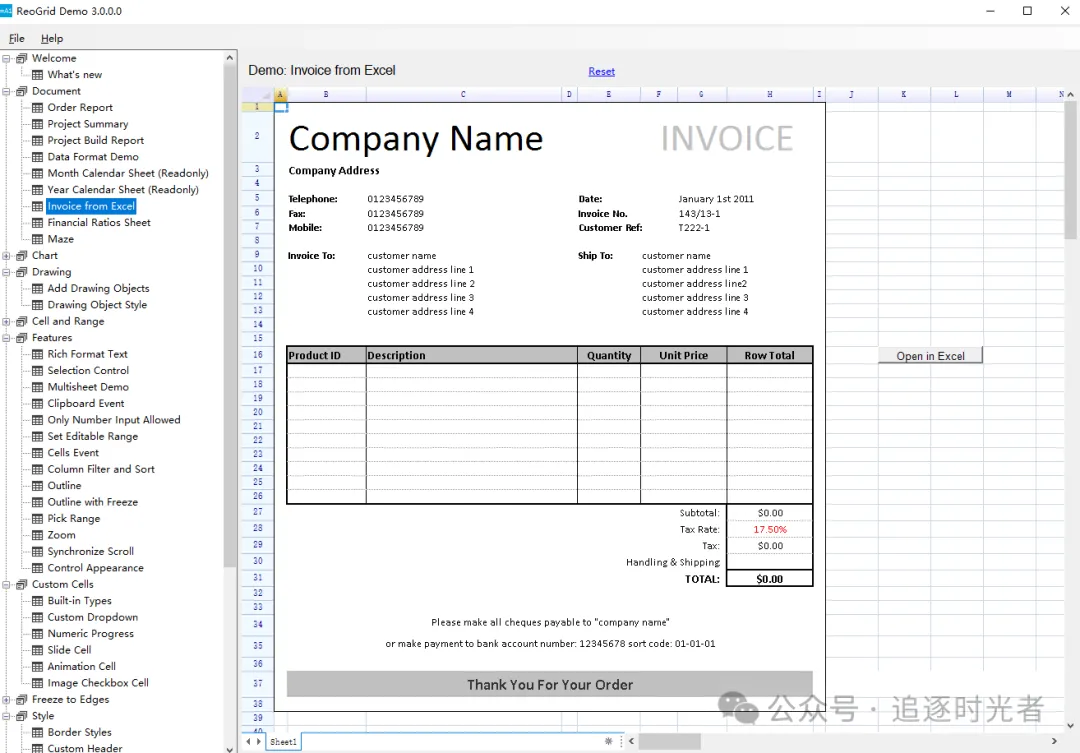Collapse the Features tree node
The image size is (1080, 753).
[6, 338]
